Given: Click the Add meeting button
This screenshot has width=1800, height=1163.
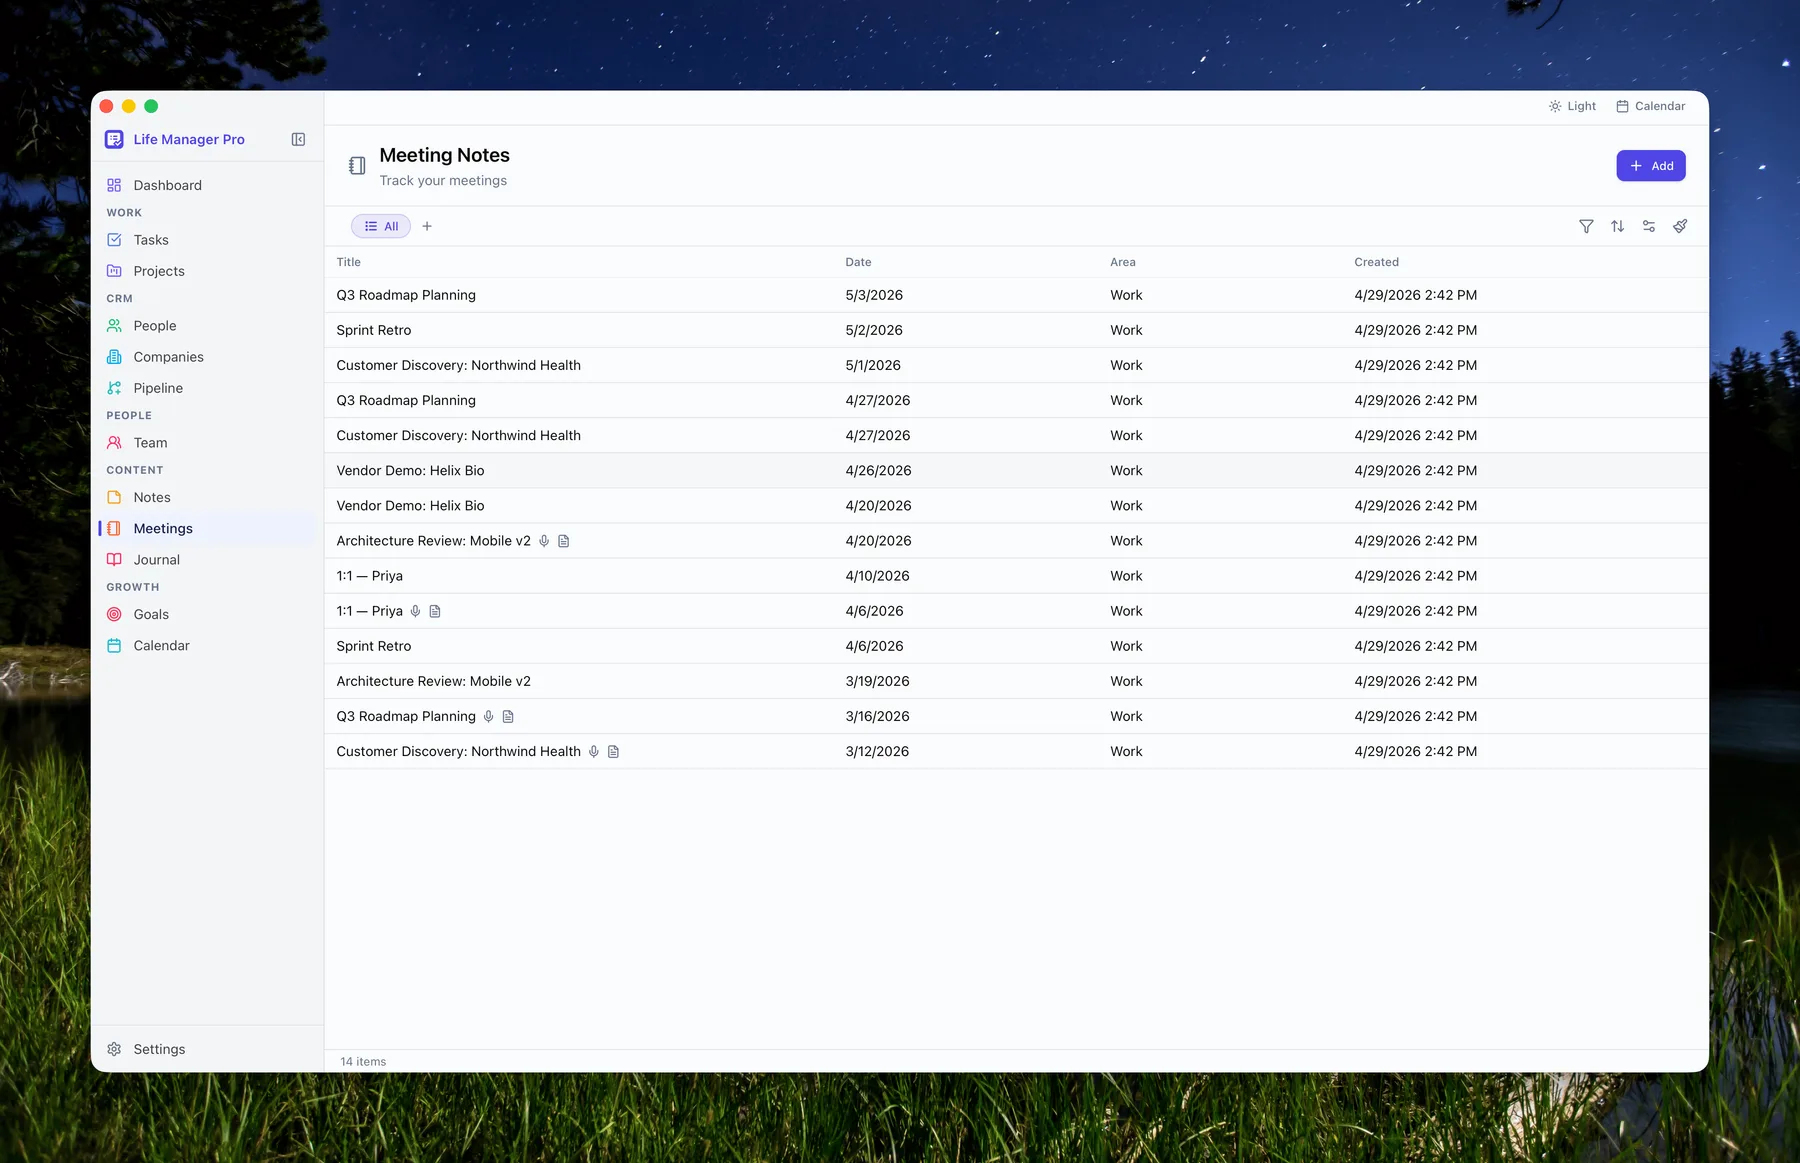Looking at the screenshot, I should pyautogui.click(x=1651, y=166).
